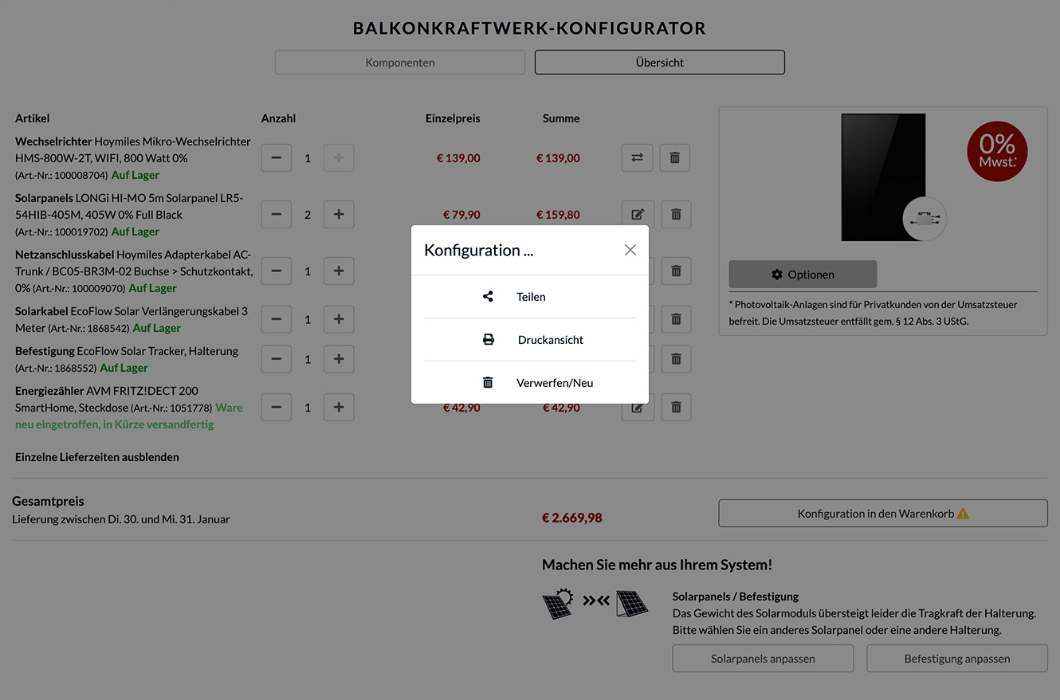Close the Konfiguration dialog
This screenshot has width=1060, height=700.
[630, 250]
